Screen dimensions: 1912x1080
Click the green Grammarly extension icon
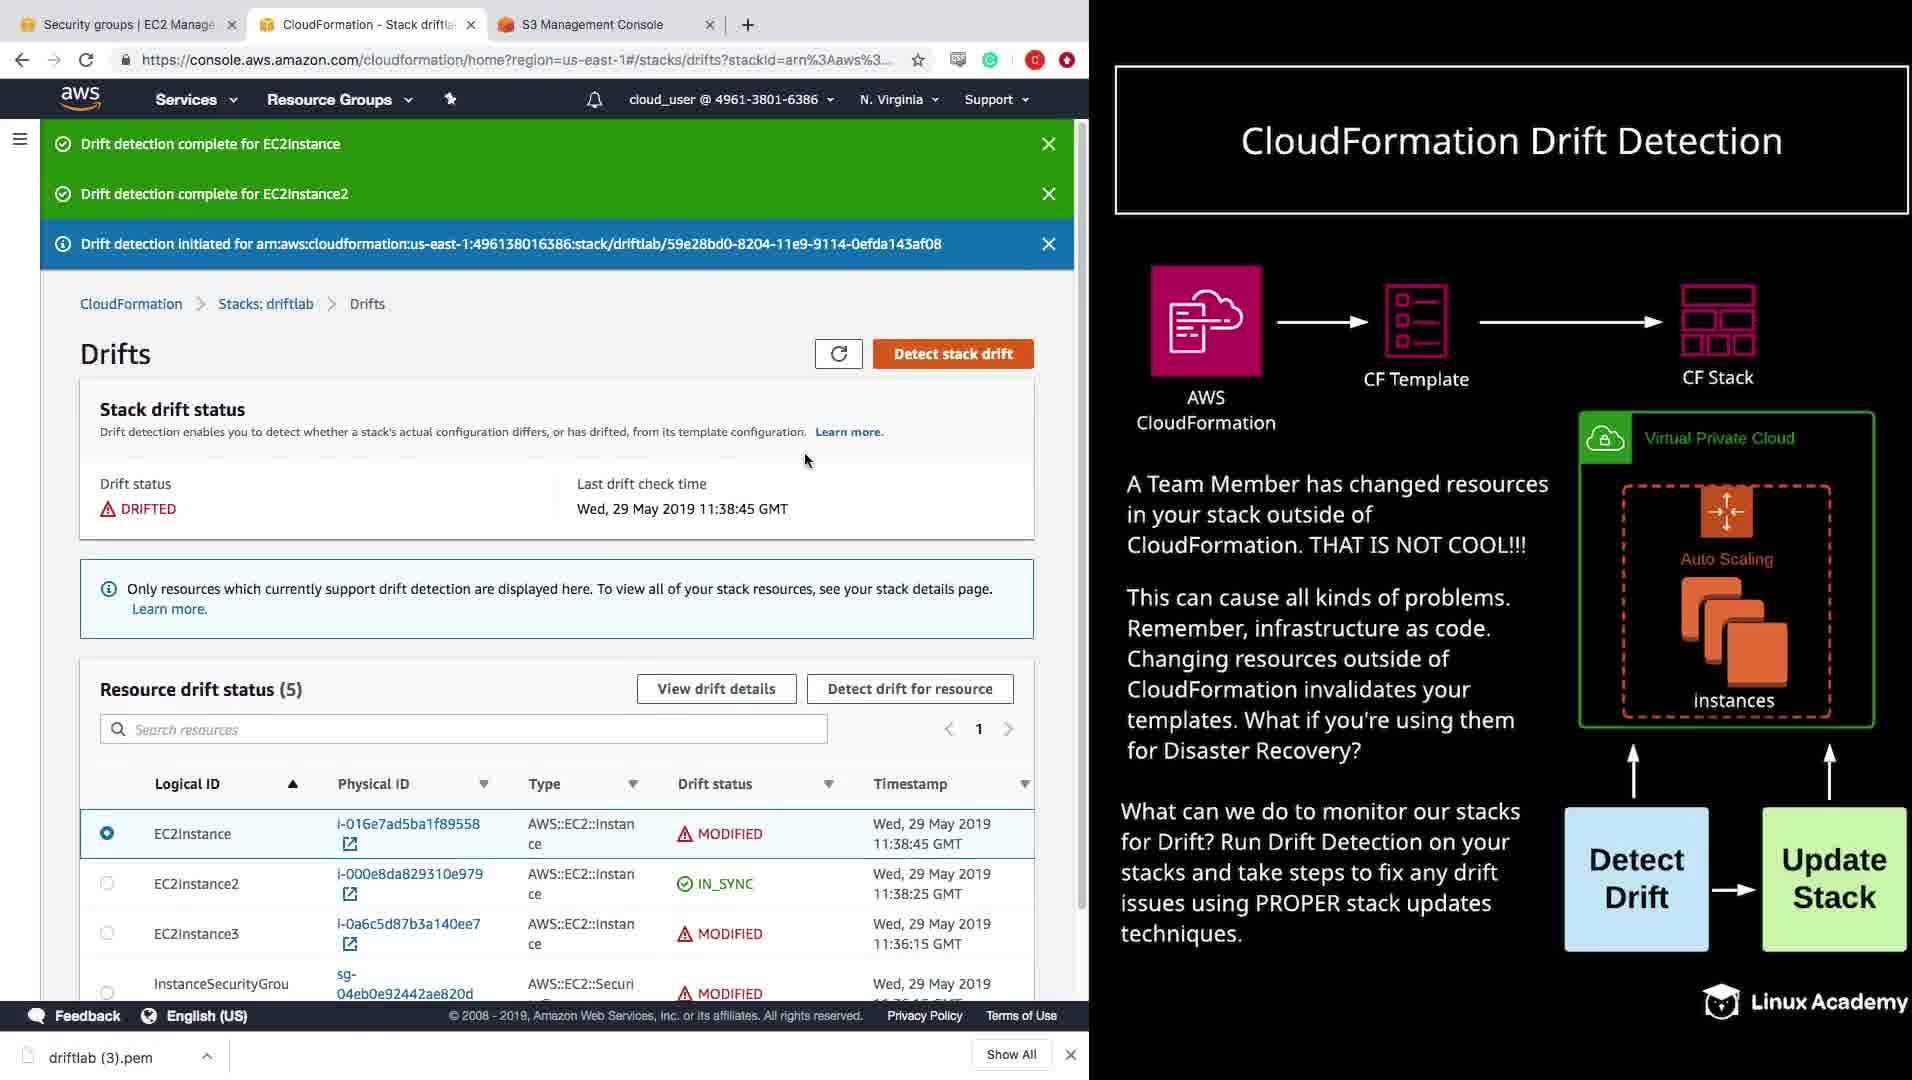[990, 60]
